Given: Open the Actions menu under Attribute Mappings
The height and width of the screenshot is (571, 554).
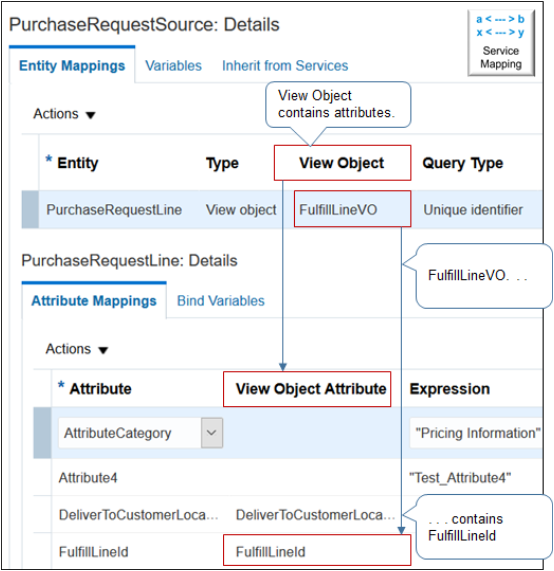Looking at the screenshot, I should pyautogui.click(x=77, y=349).
